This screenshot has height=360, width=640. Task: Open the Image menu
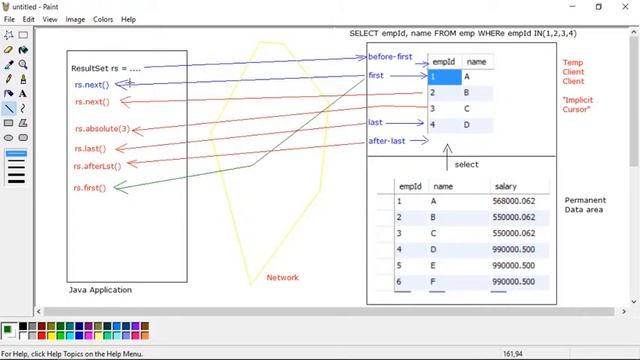pos(75,19)
